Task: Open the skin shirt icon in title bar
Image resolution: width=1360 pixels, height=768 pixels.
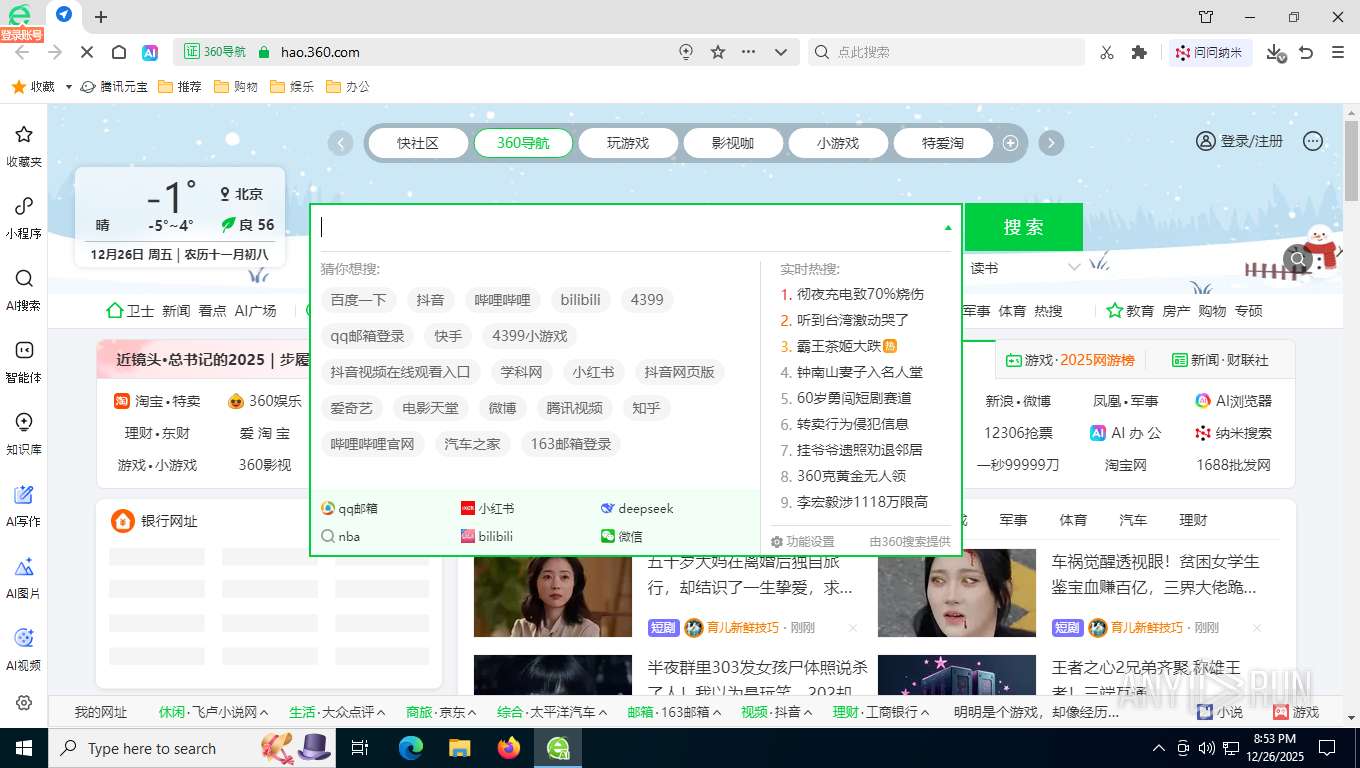Action: coord(1206,17)
